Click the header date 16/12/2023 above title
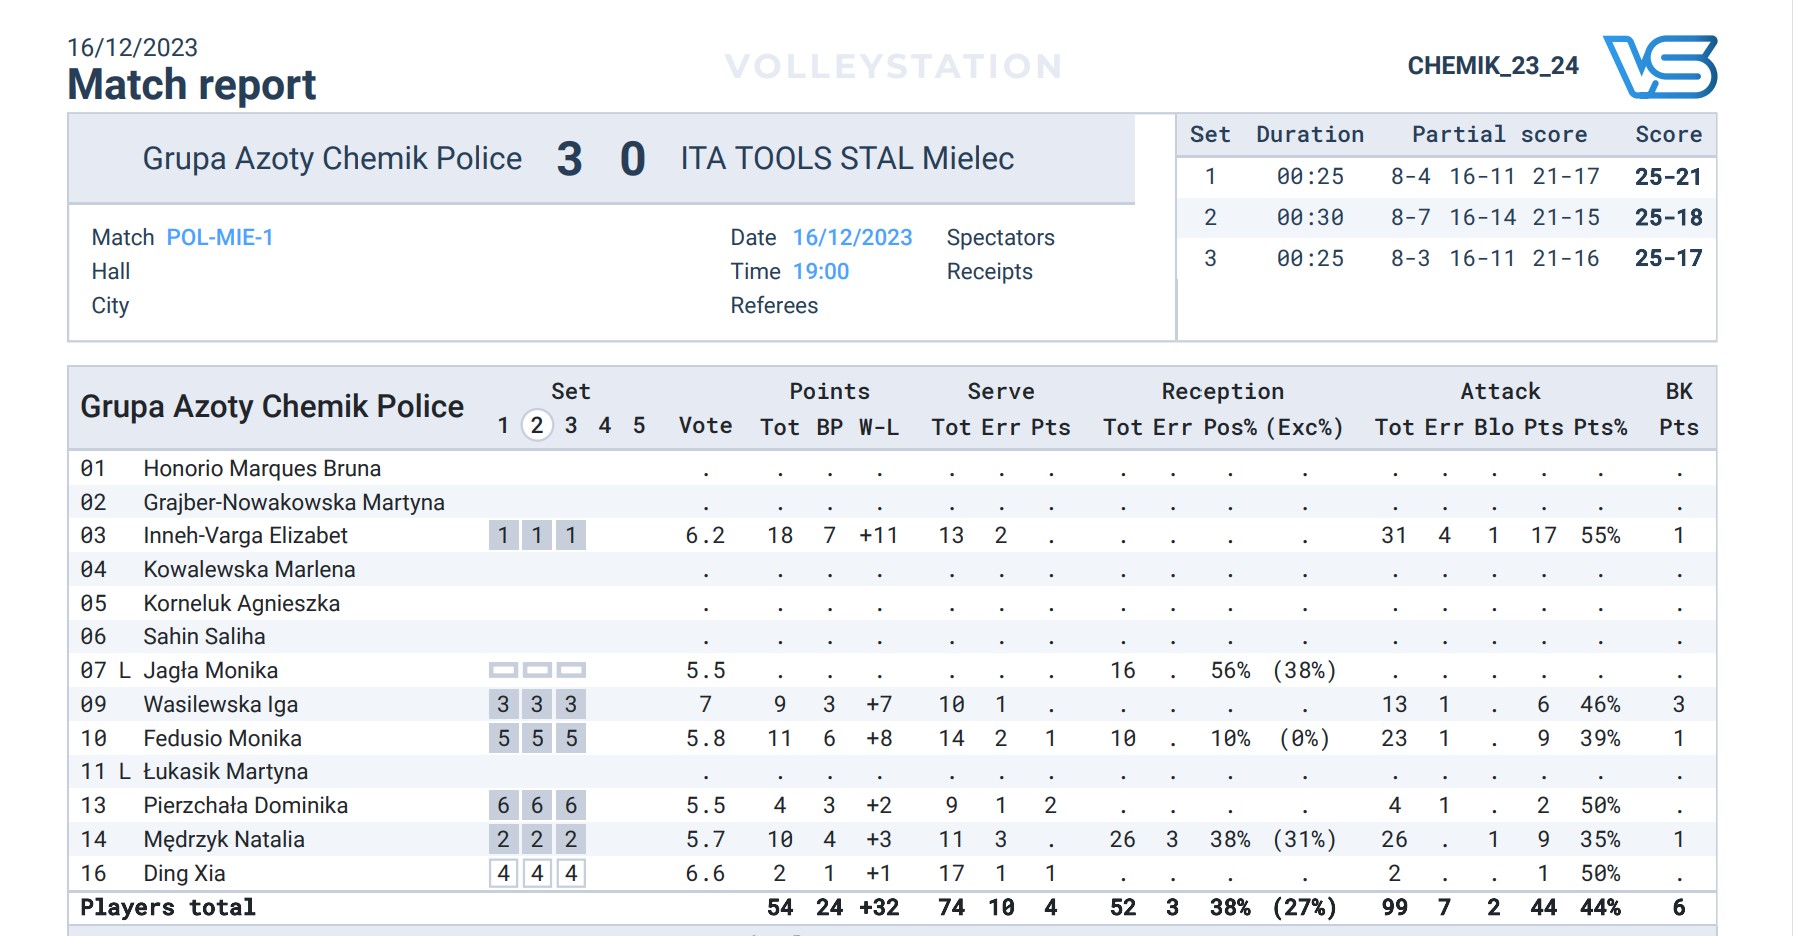 click(x=132, y=48)
